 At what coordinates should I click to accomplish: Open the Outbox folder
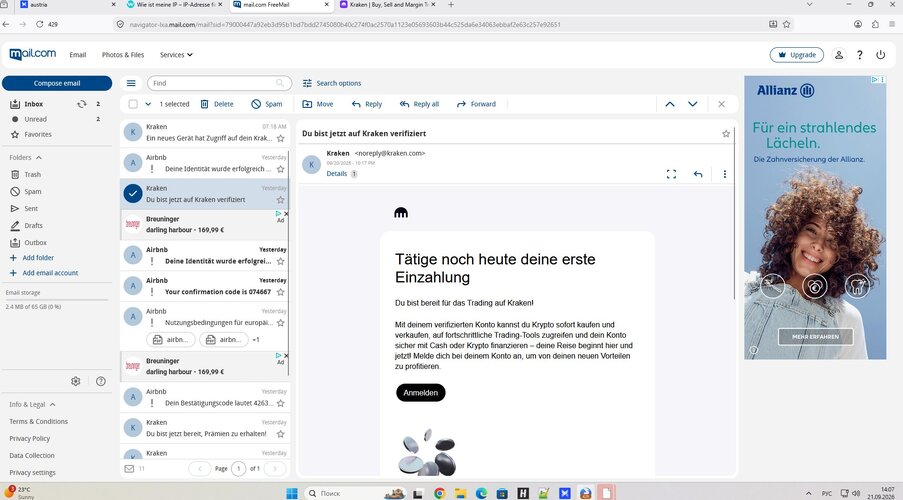(x=35, y=243)
